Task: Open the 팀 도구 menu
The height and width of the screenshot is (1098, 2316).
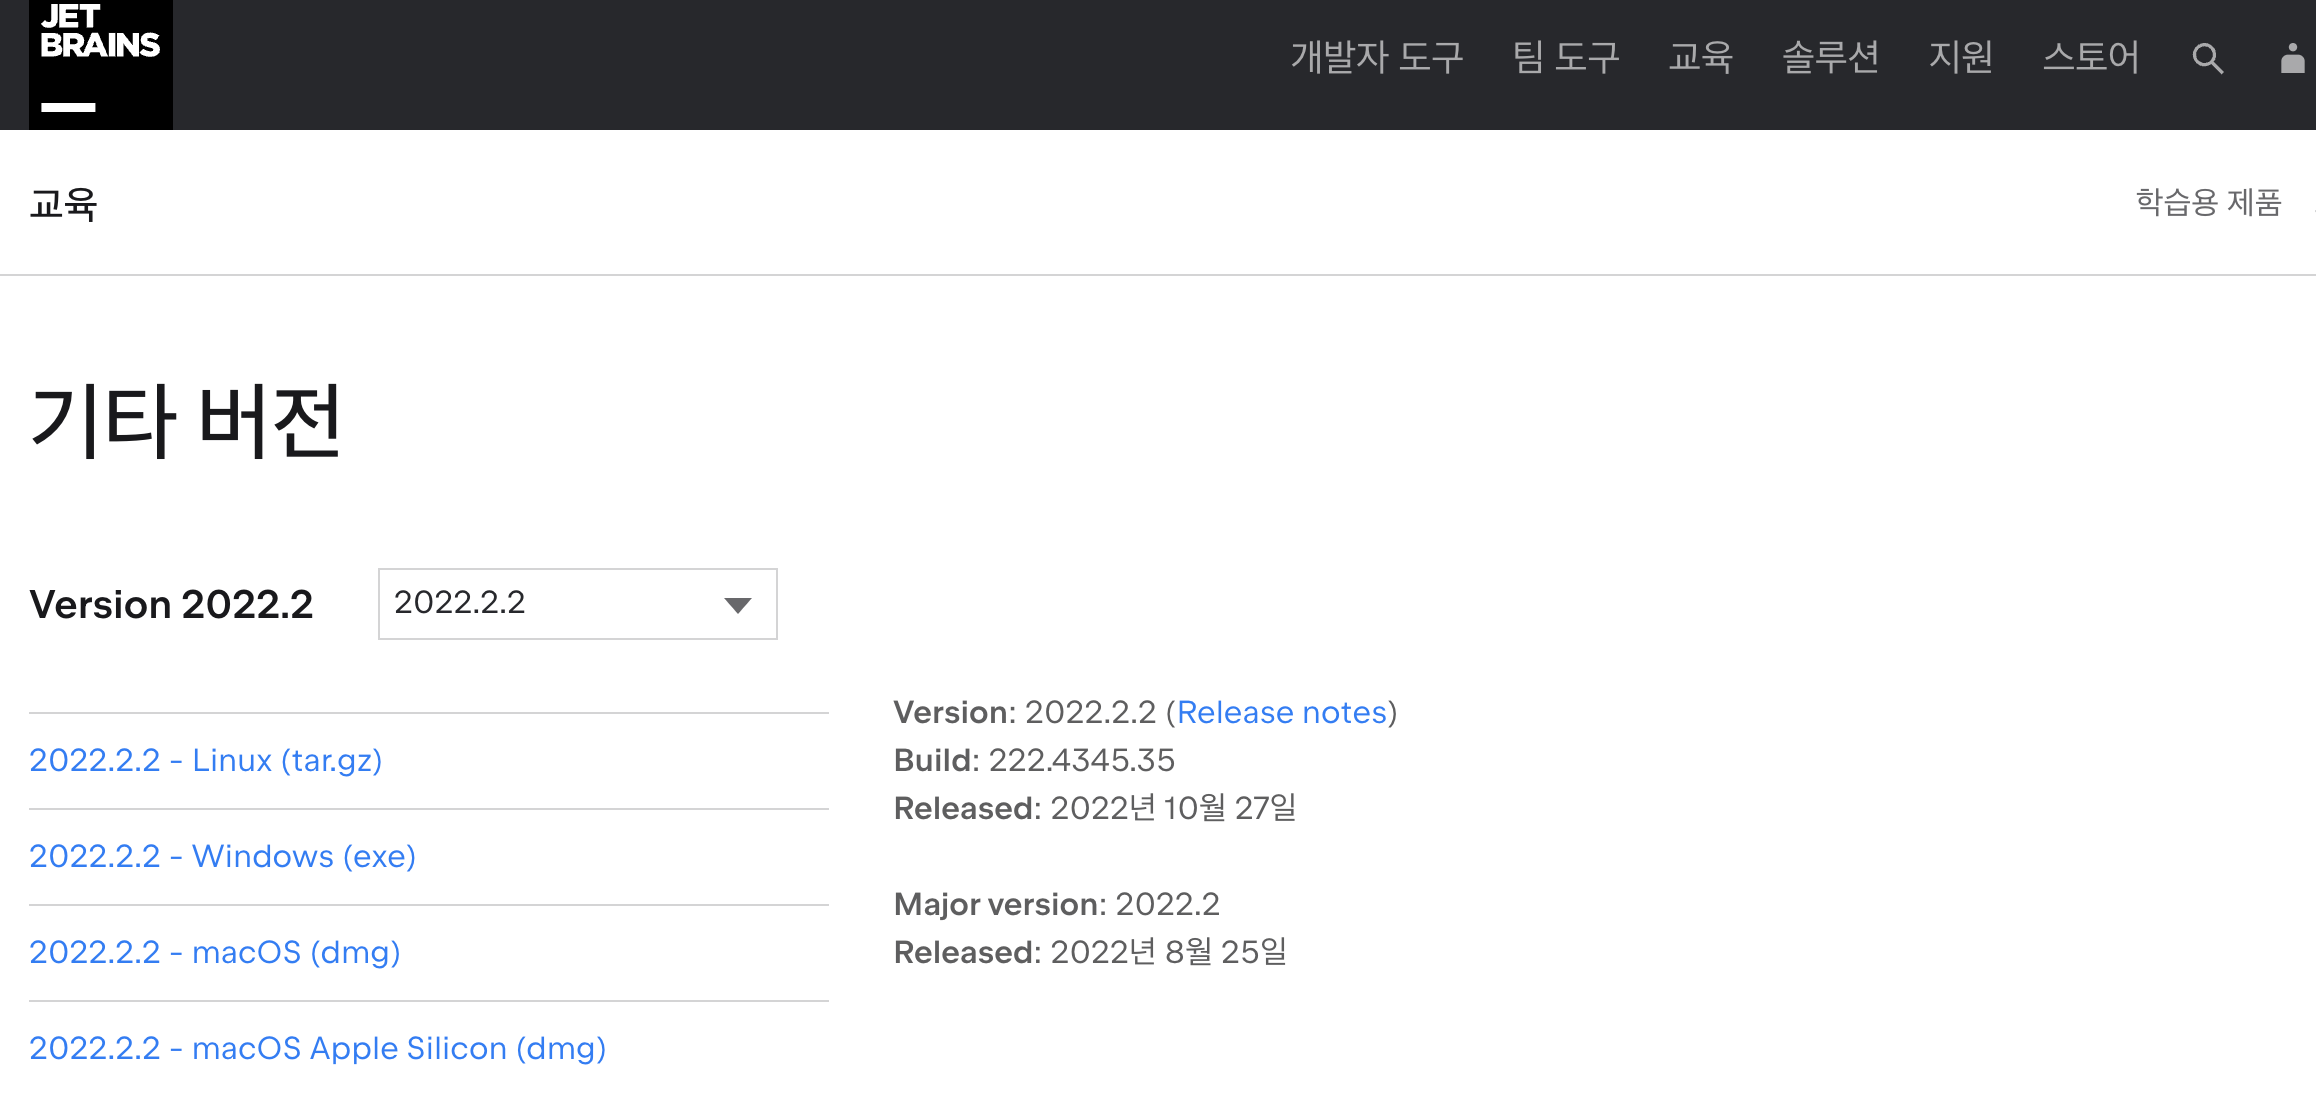Action: click(x=1565, y=57)
